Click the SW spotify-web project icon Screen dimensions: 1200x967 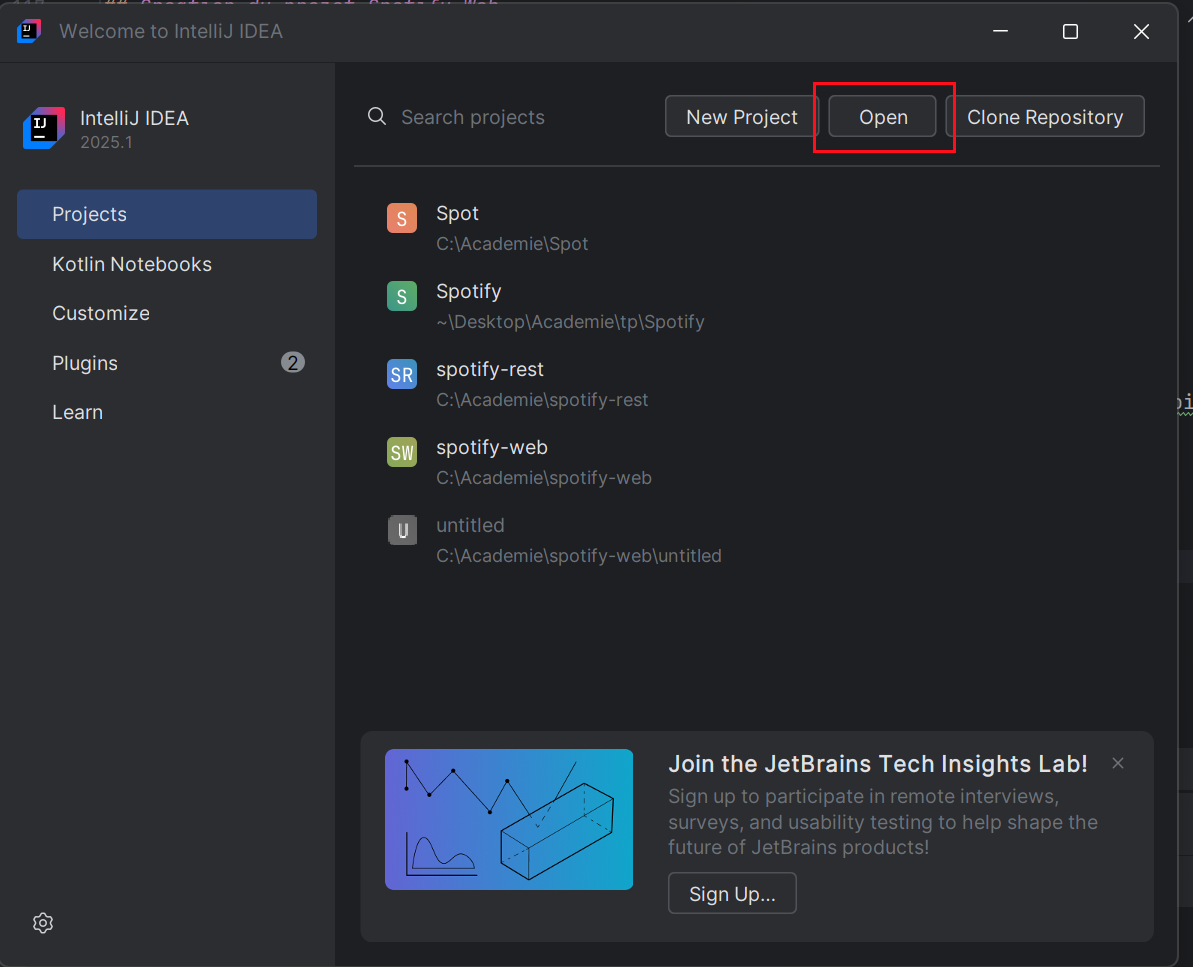click(x=401, y=452)
